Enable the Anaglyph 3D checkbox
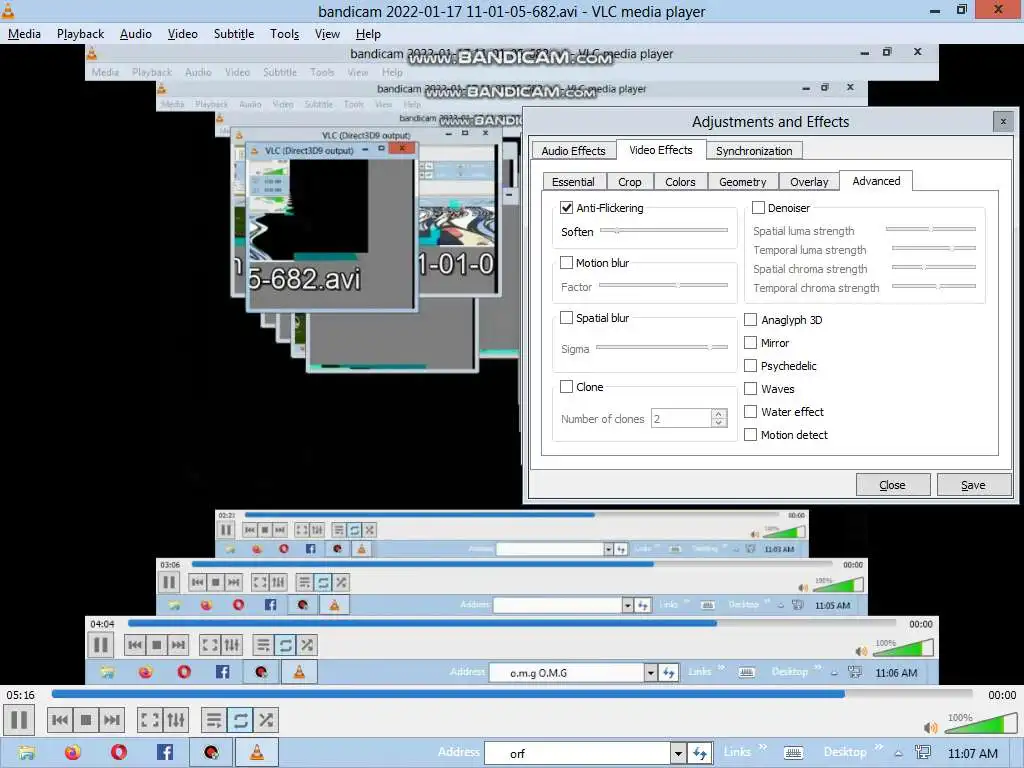 [750, 319]
